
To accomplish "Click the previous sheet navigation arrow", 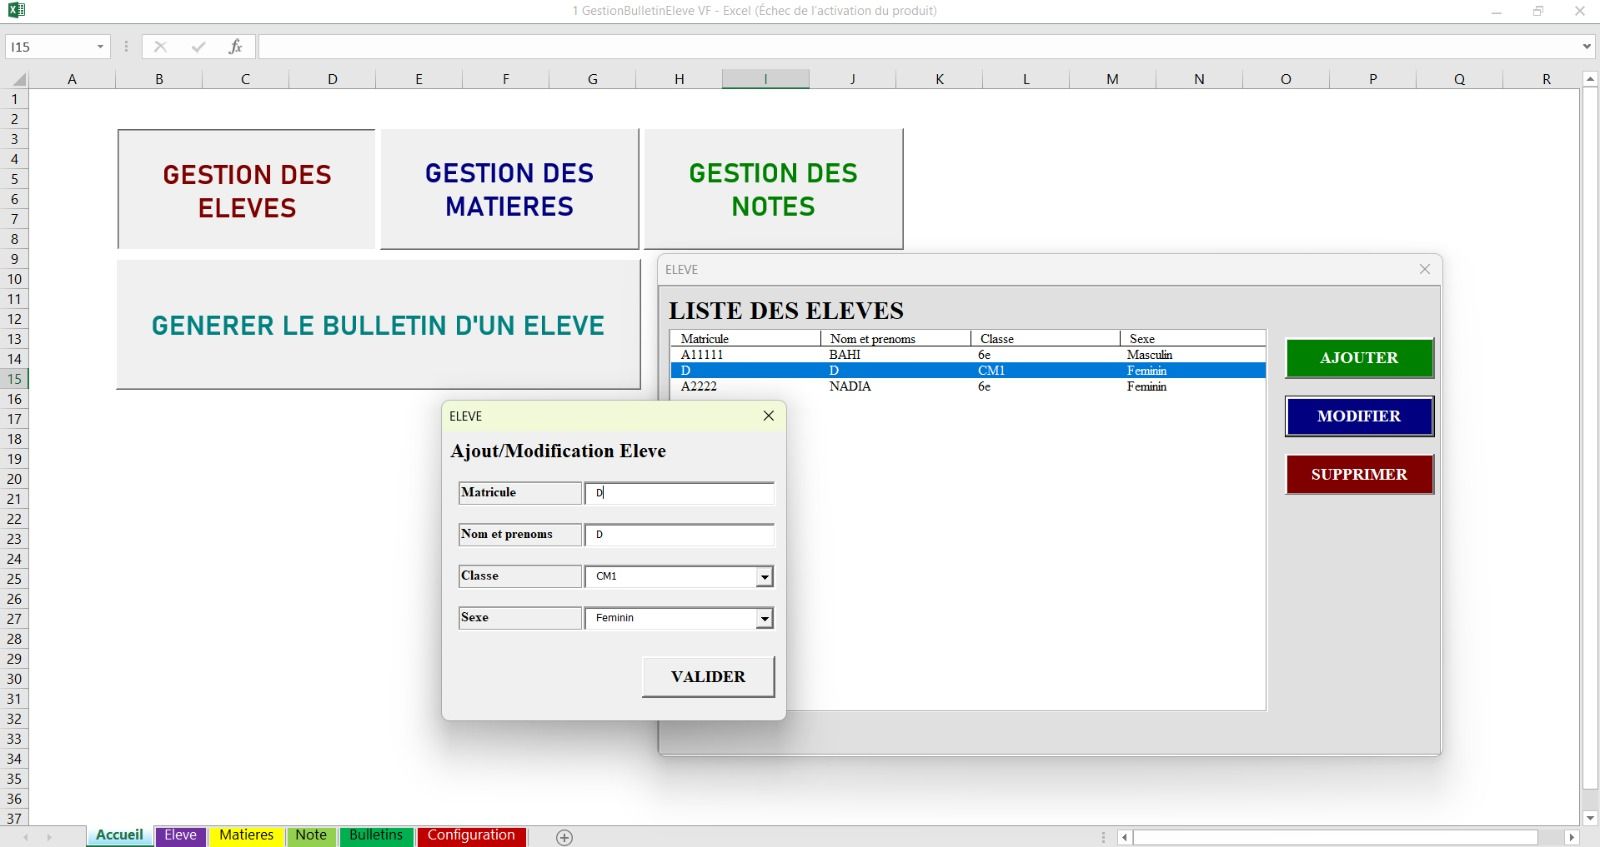I will [26, 837].
